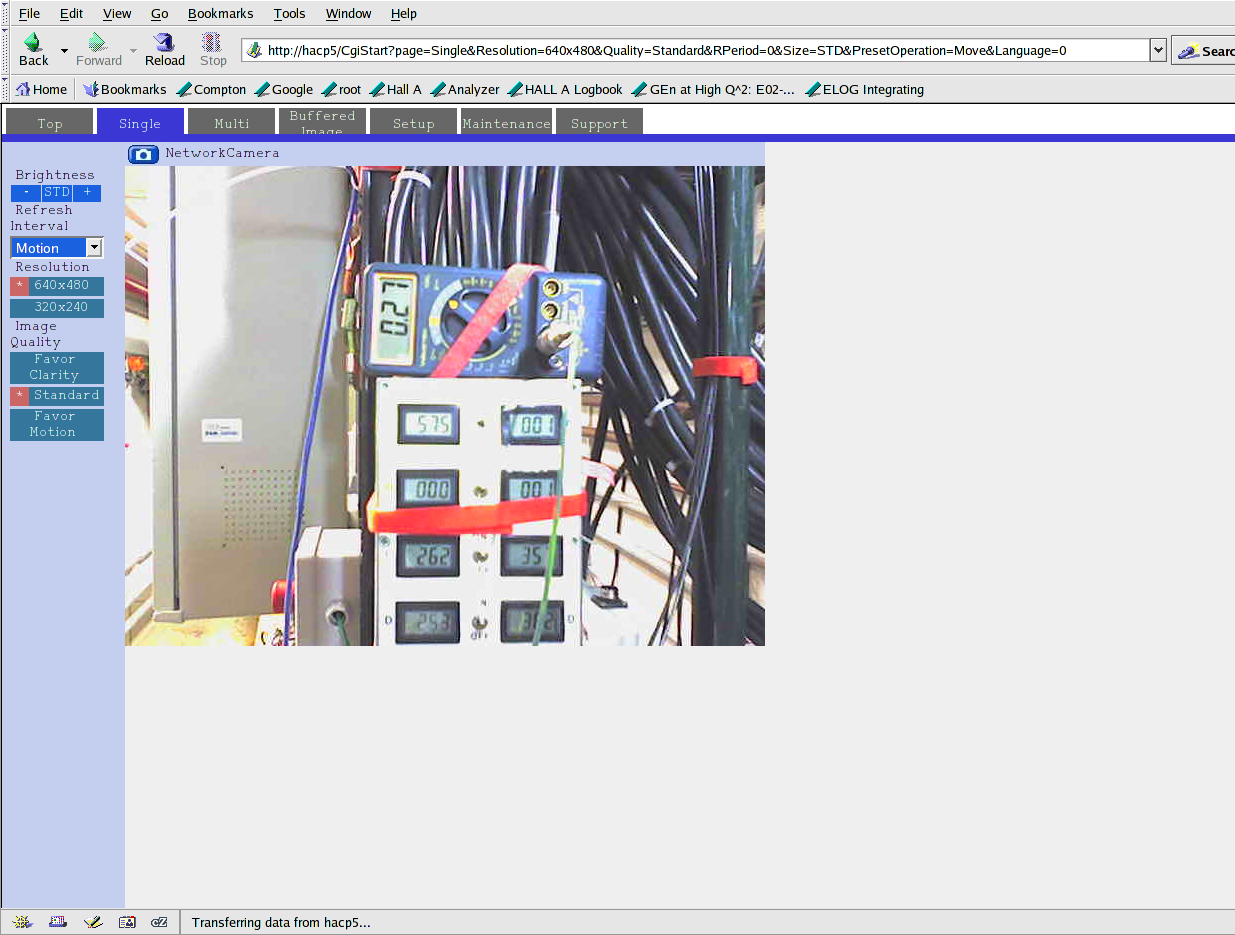Click the Composer icon in the status bar

click(x=93, y=922)
